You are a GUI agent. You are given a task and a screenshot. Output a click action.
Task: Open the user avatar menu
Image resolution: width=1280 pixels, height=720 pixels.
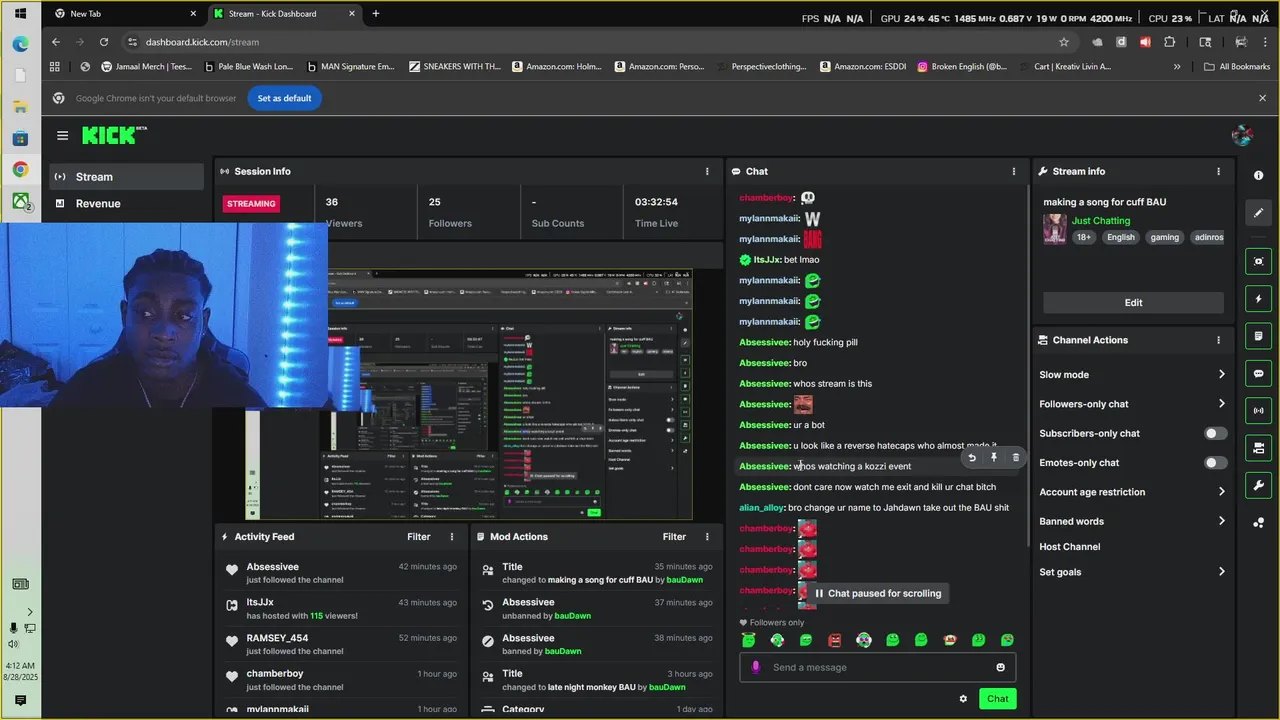(x=1243, y=135)
